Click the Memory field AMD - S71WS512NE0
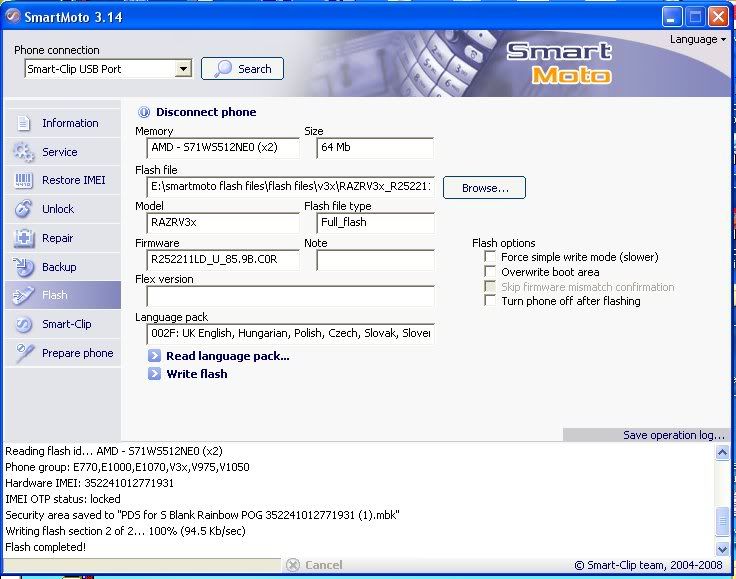The image size is (736, 579). (223, 148)
